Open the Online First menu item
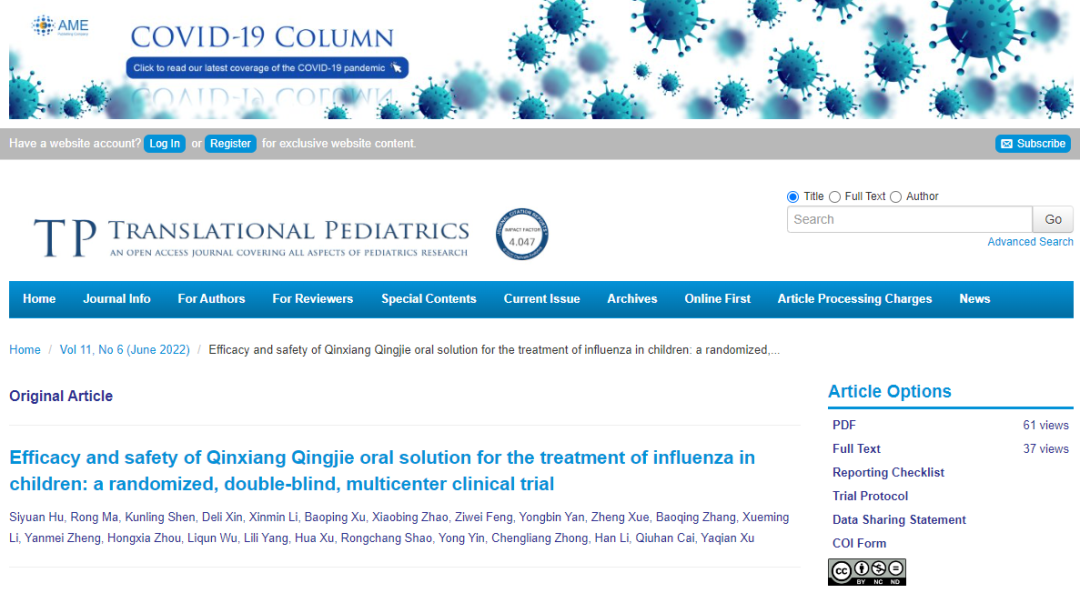 click(x=717, y=299)
